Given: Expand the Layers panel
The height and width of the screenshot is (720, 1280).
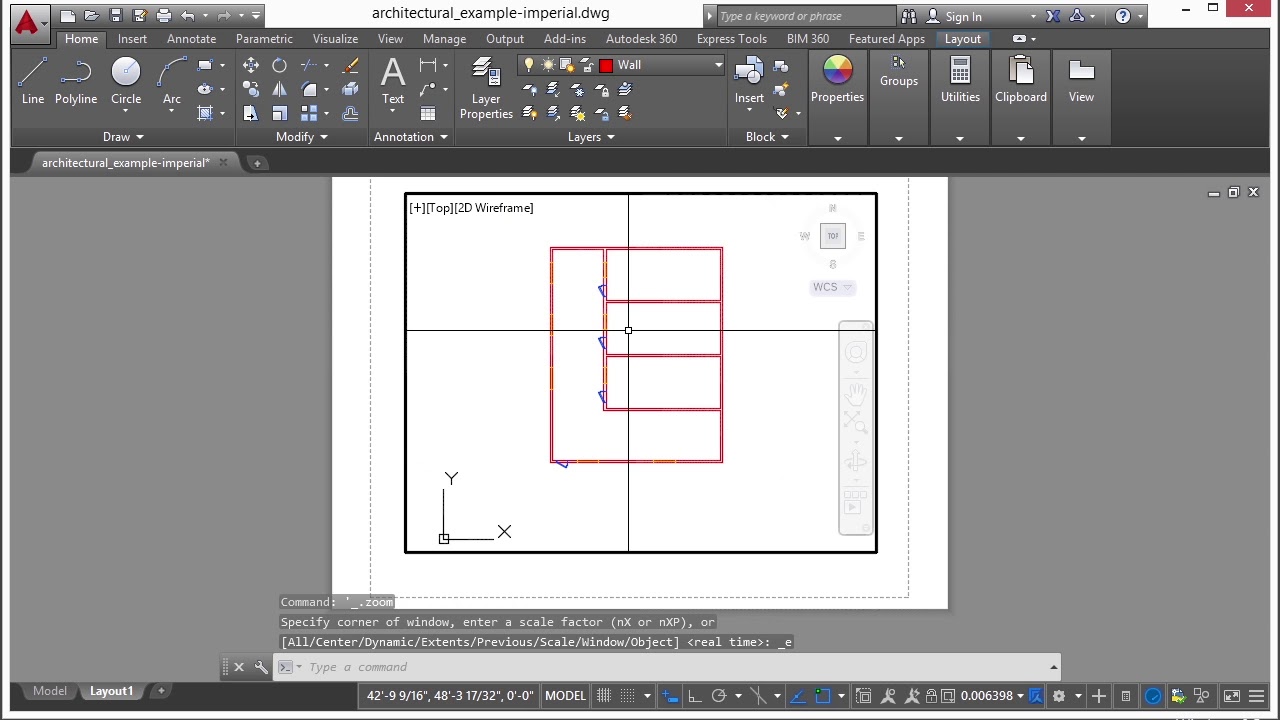Looking at the screenshot, I should (591, 137).
